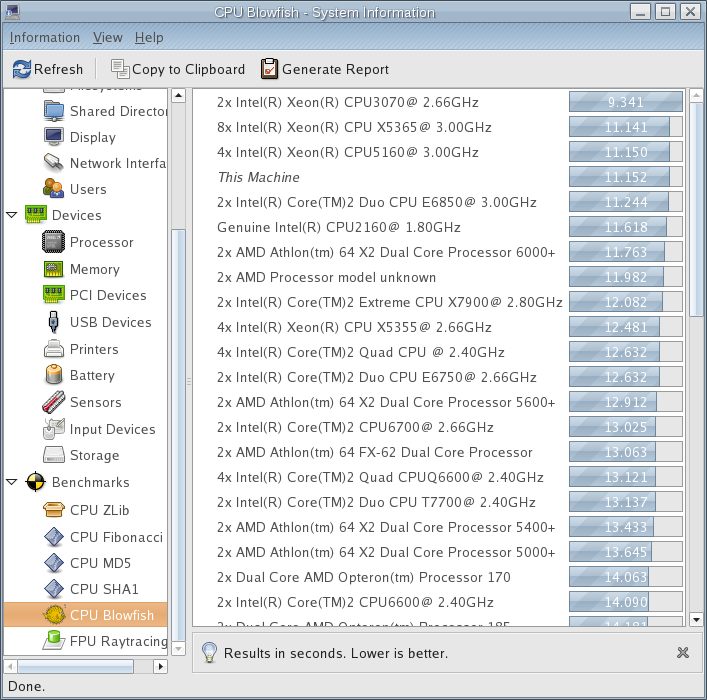
Task: Click results list scrollbar up arrow
Action: point(696,96)
